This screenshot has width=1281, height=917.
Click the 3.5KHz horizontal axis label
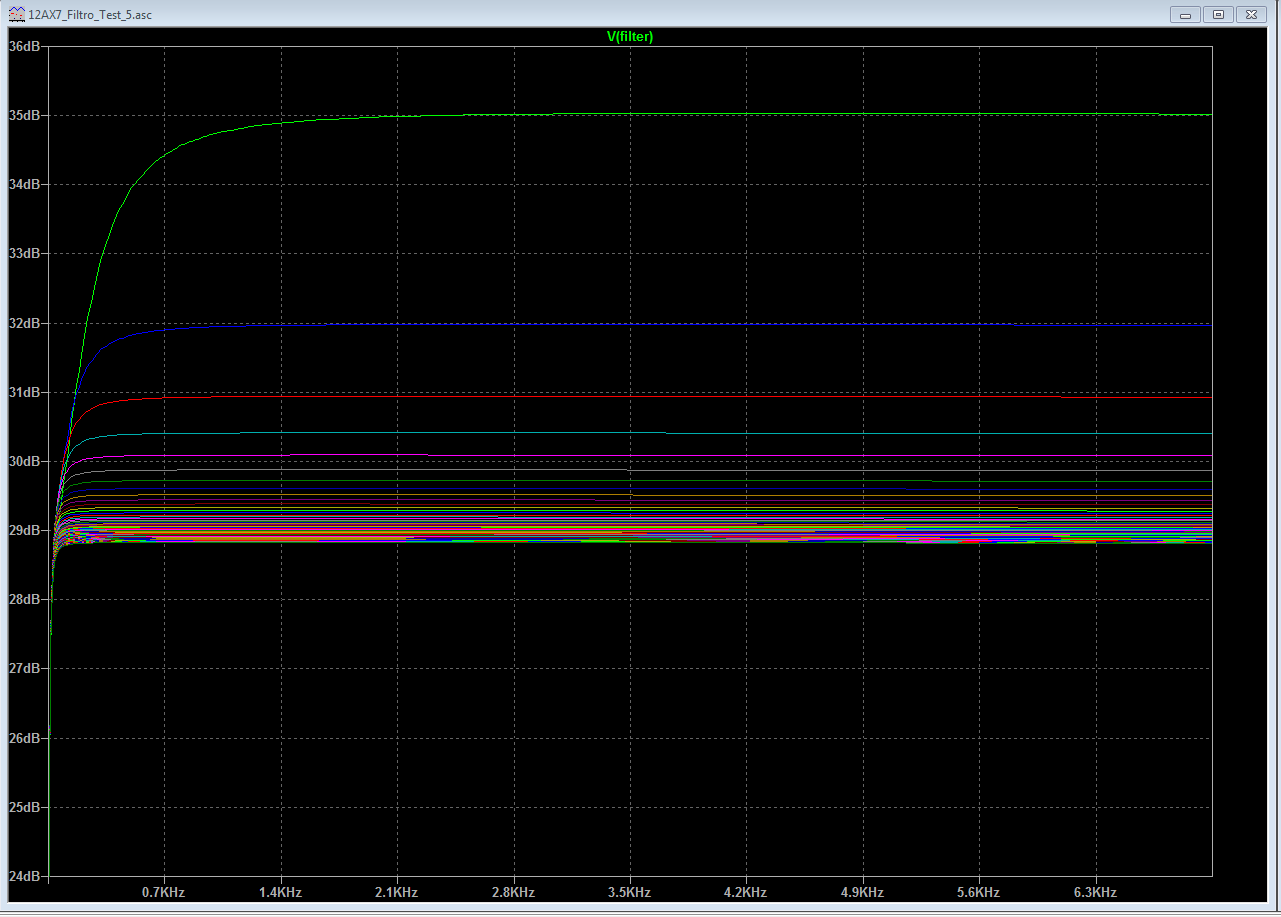tap(630, 892)
